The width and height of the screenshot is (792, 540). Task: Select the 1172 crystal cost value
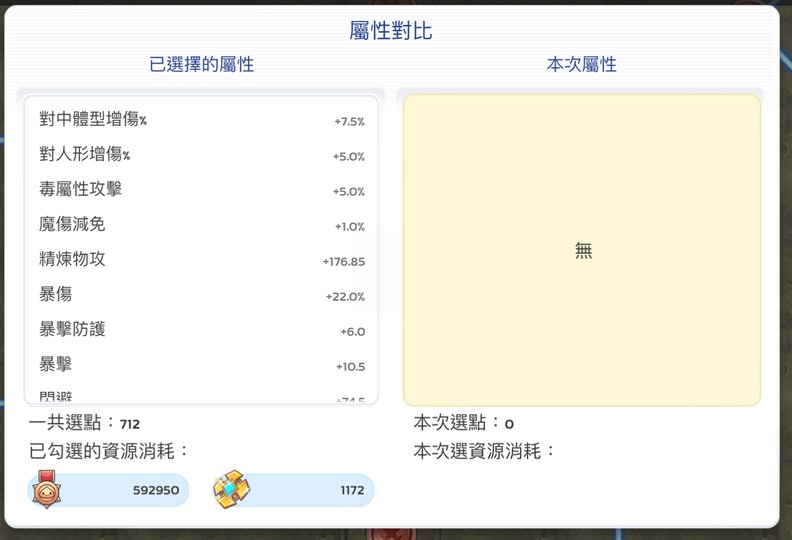pyautogui.click(x=352, y=490)
